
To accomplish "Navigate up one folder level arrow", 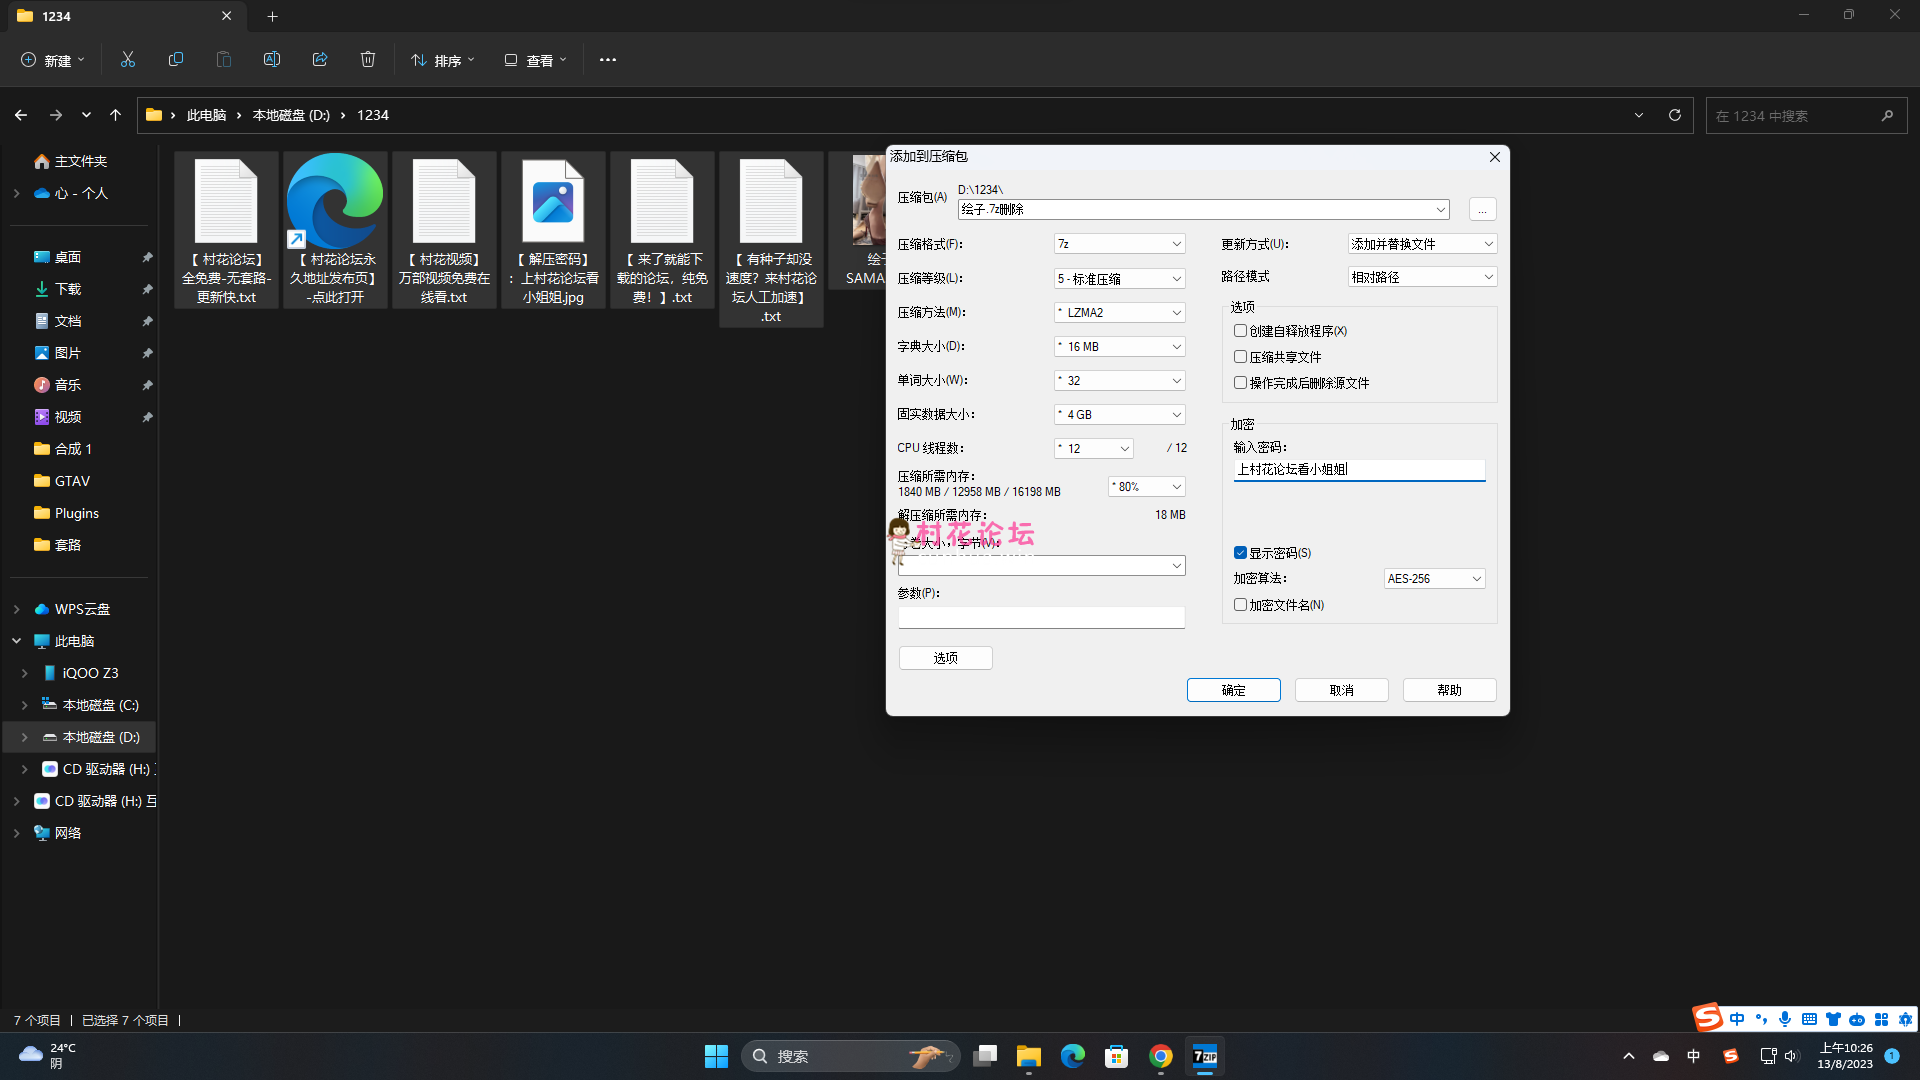I will point(116,115).
